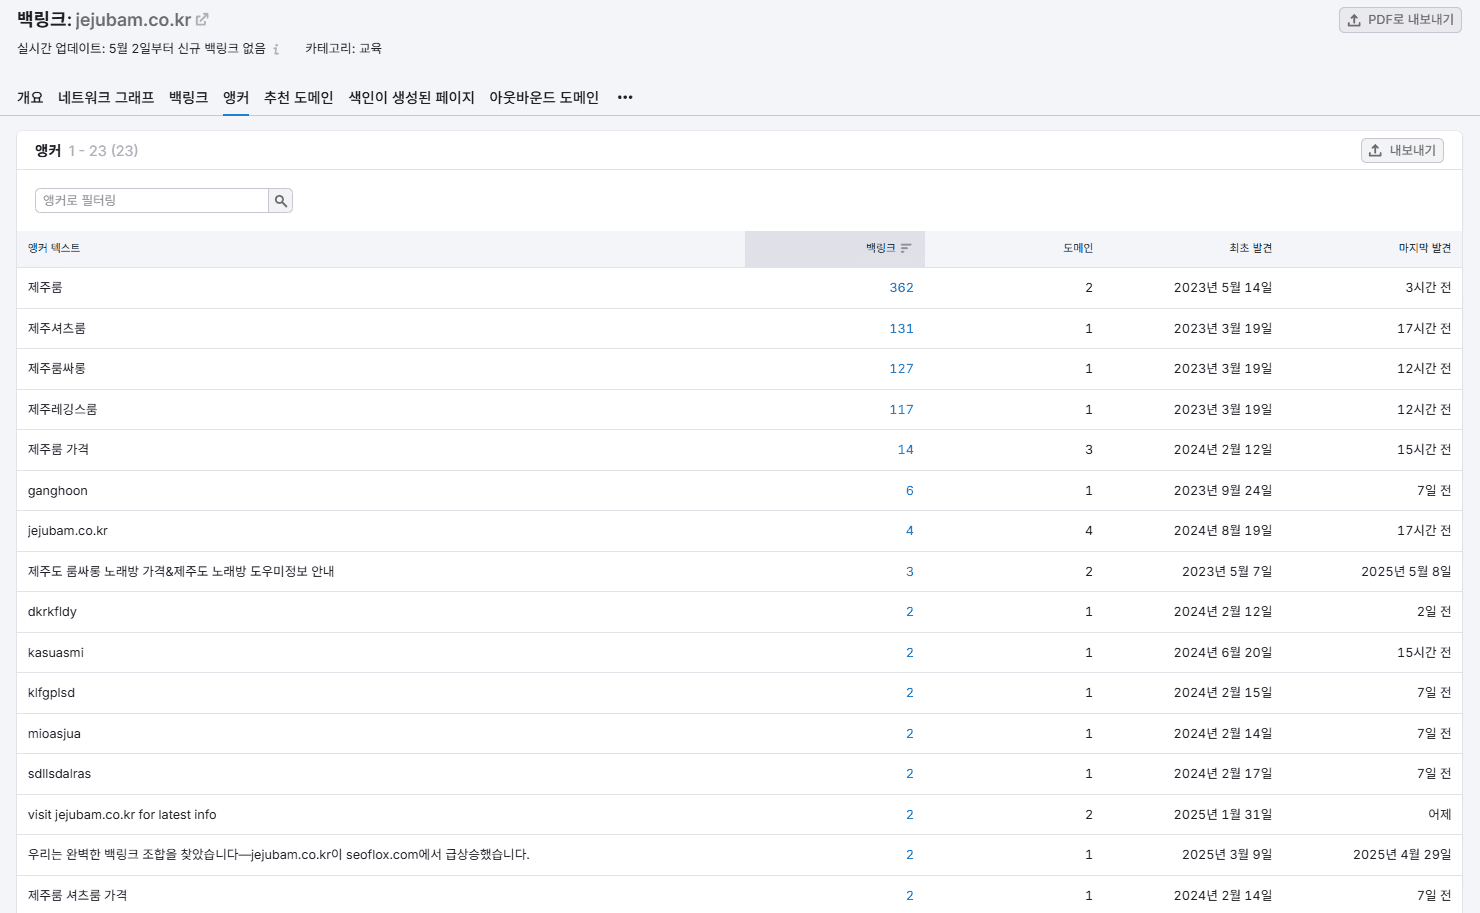The height and width of the screenshot is (913, 1480).
Task: Click the anchor text 제주룸 가격
Action: pyautogui.click(x=59, y=450)
